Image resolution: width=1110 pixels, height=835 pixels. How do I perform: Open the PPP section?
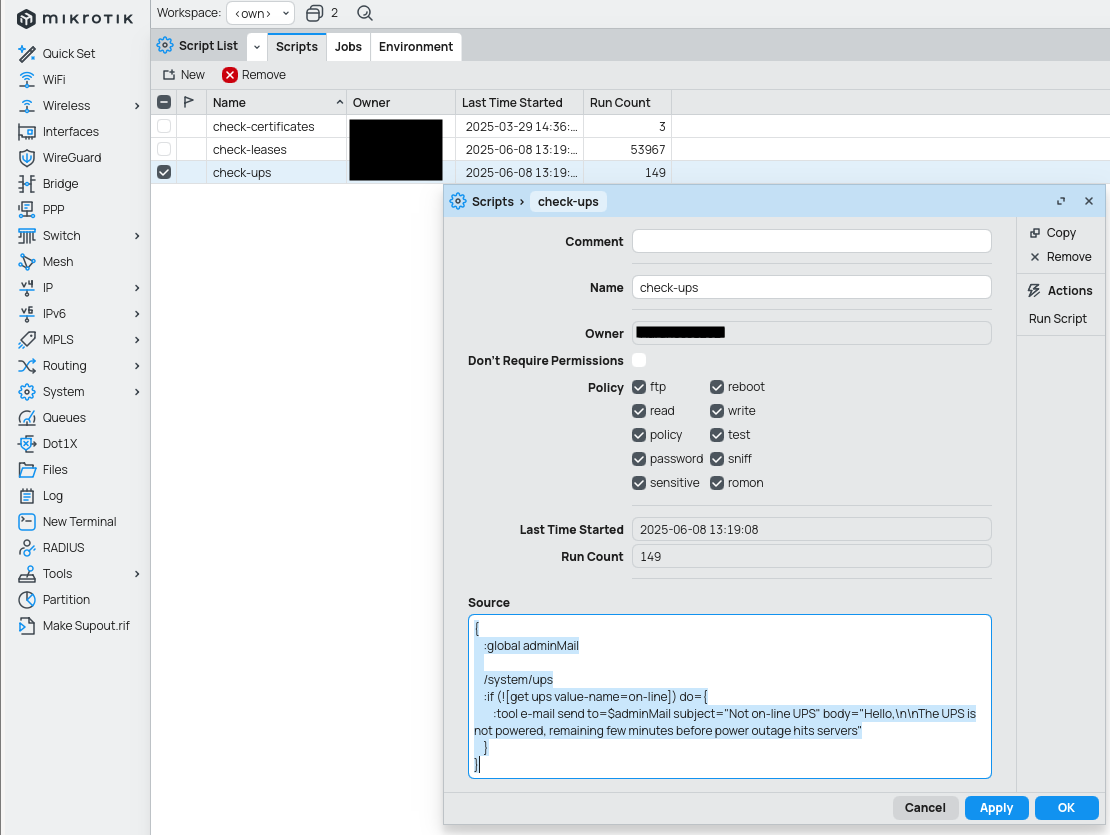[42, 209]
